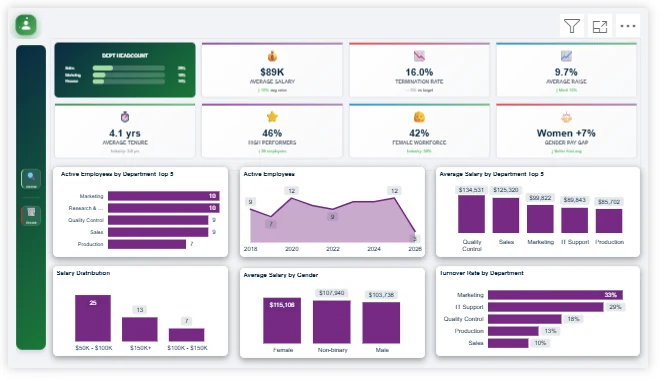
Task: Select the magnifier sidebar navigation icon
Action: click(31, 179)
